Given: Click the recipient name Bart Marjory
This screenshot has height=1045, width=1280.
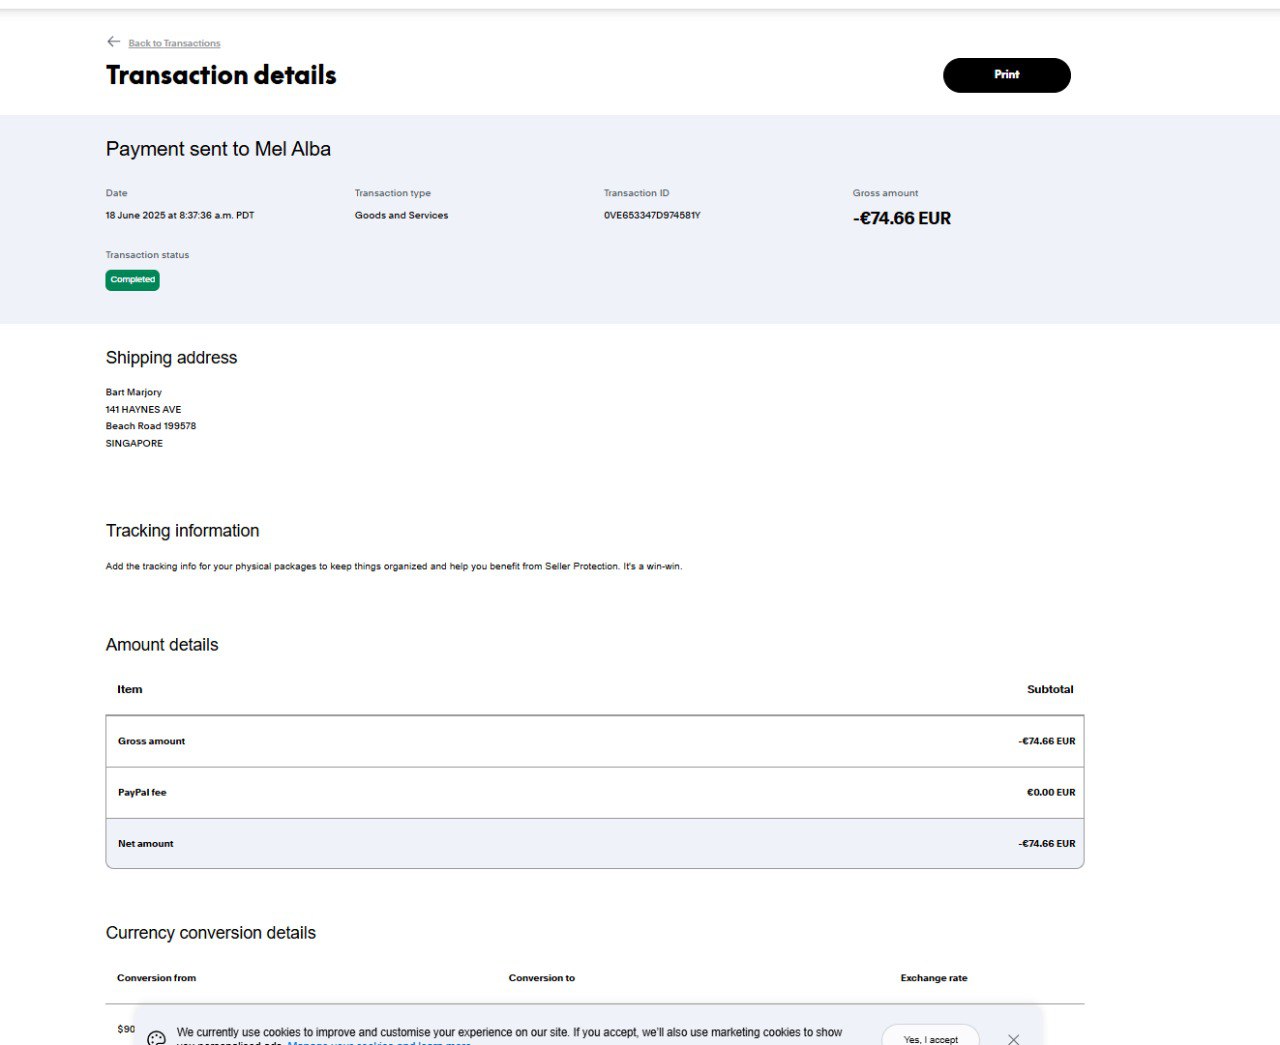Looking at the screenshot, I should [x=134, y=392].
